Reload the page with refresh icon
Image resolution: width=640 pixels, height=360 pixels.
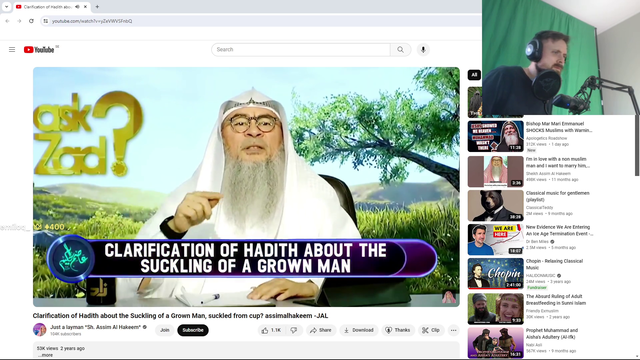click(31, 21)
